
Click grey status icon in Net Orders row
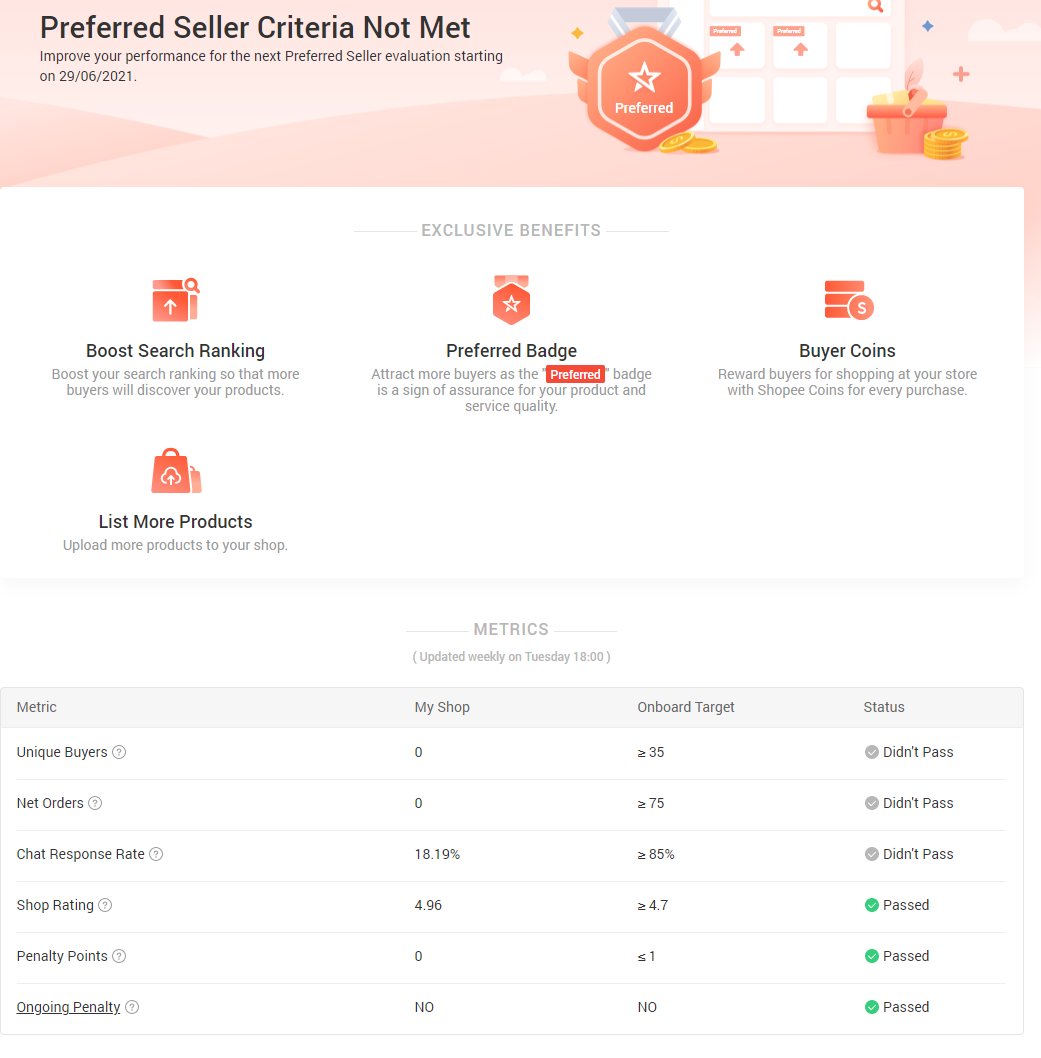872,803
